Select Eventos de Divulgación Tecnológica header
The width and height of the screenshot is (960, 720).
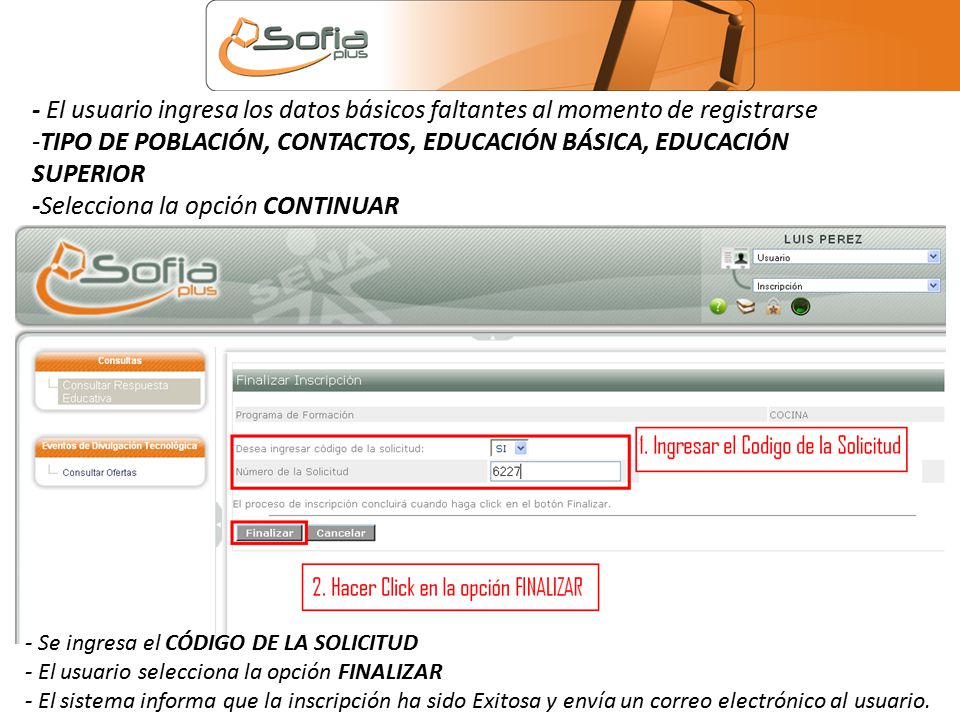tap(119, 446)
